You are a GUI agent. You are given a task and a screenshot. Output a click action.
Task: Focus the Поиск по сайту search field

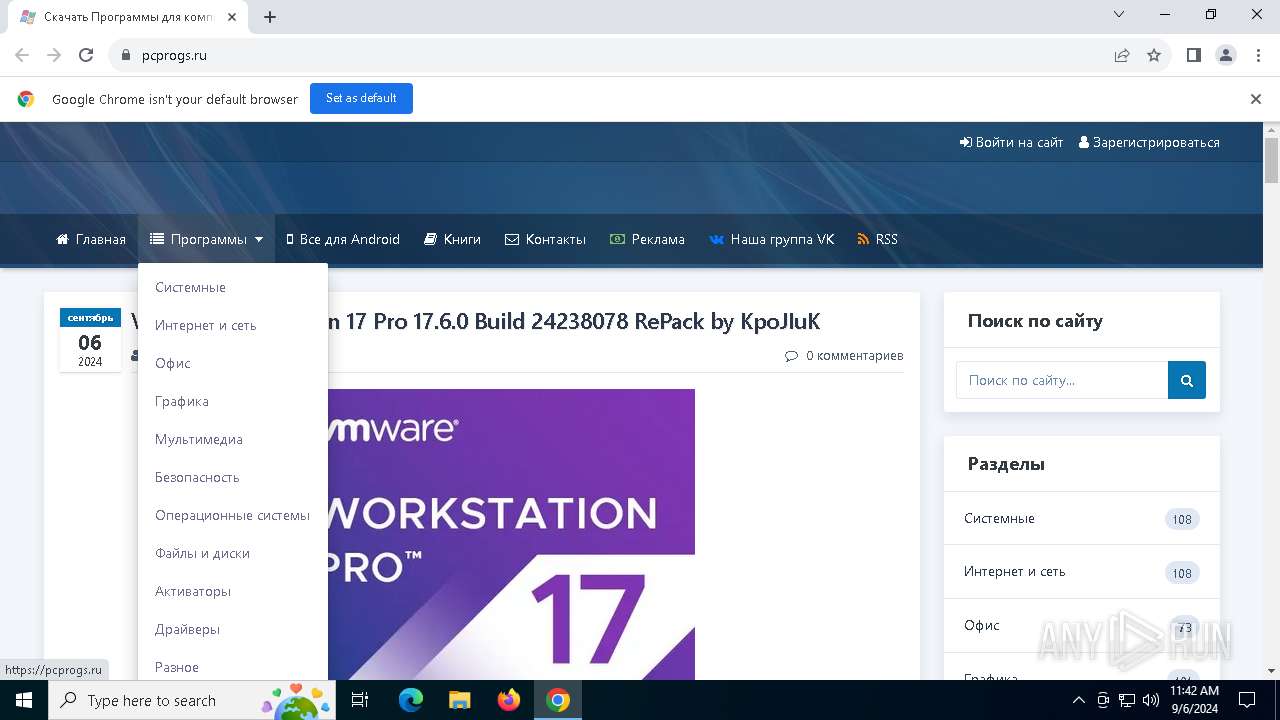(1062, 380)
